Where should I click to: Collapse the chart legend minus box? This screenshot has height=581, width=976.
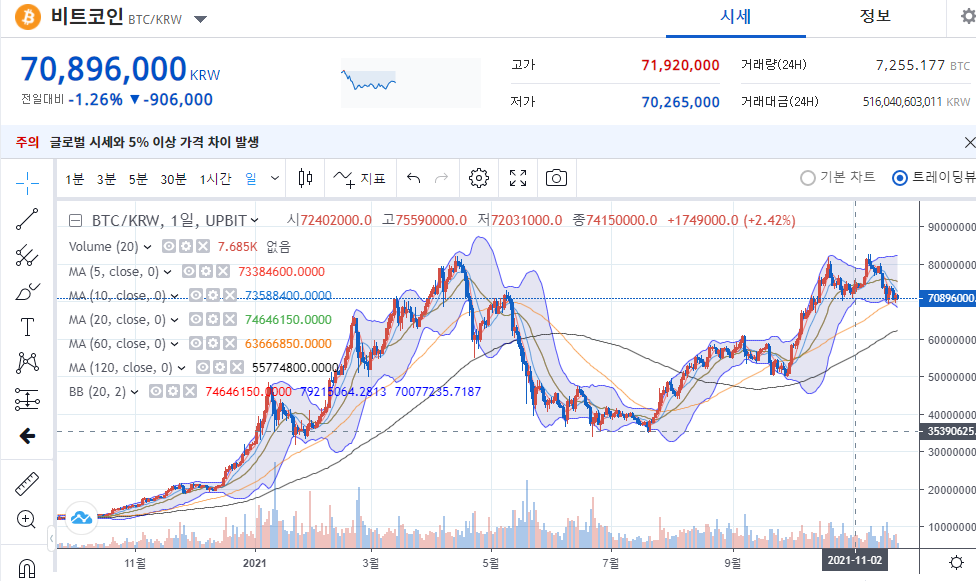pos(75,220)
